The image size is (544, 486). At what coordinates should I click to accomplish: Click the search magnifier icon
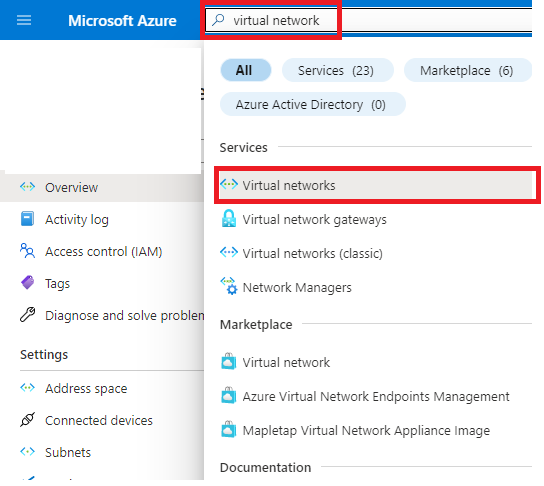(x=218, y=20)
